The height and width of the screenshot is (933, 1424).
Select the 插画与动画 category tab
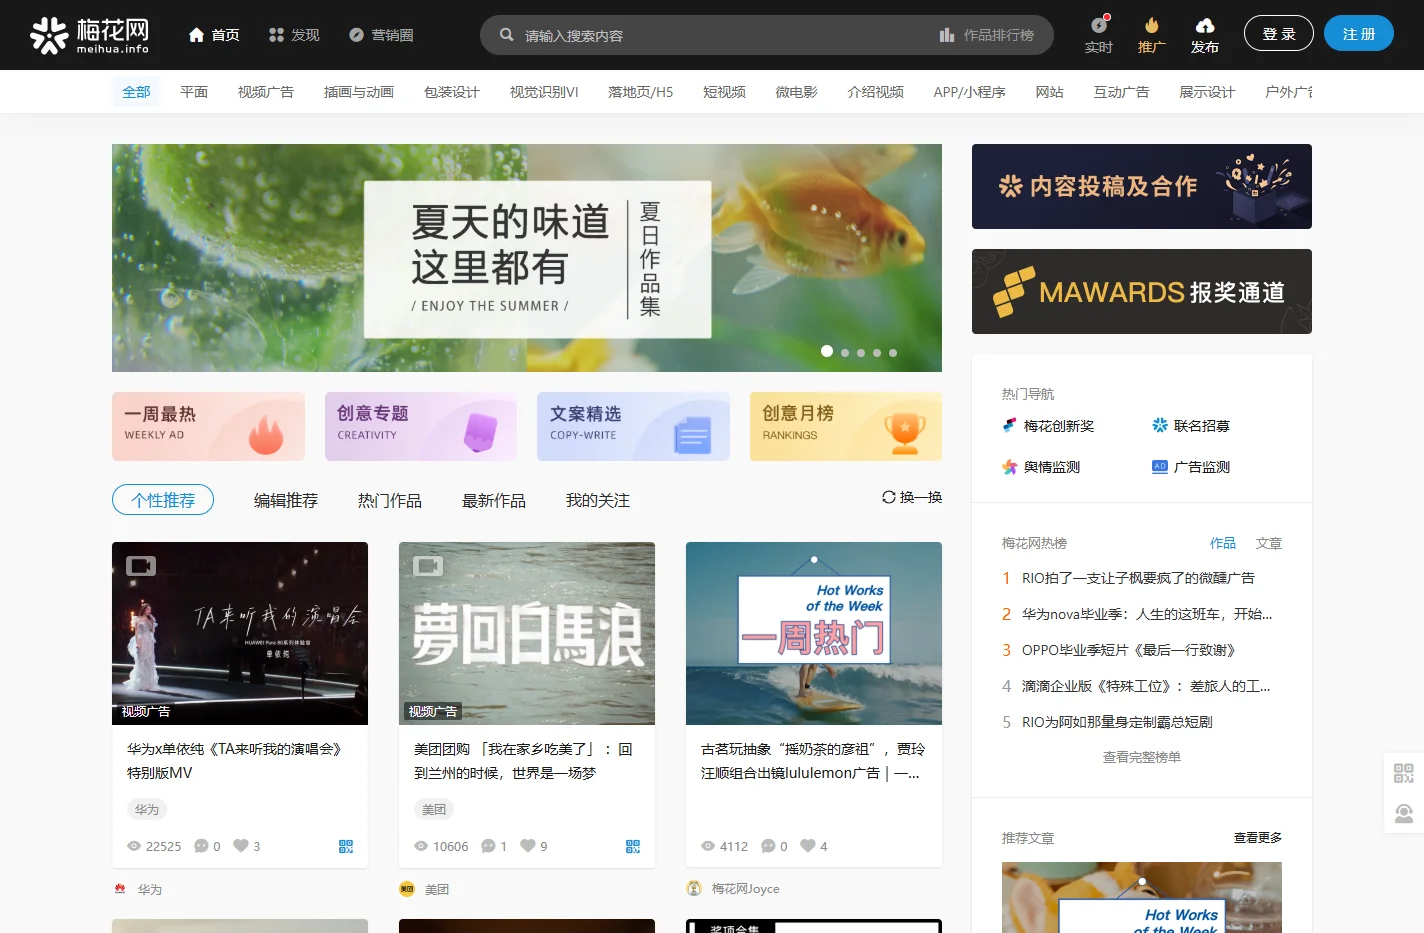tap(359, 92)
